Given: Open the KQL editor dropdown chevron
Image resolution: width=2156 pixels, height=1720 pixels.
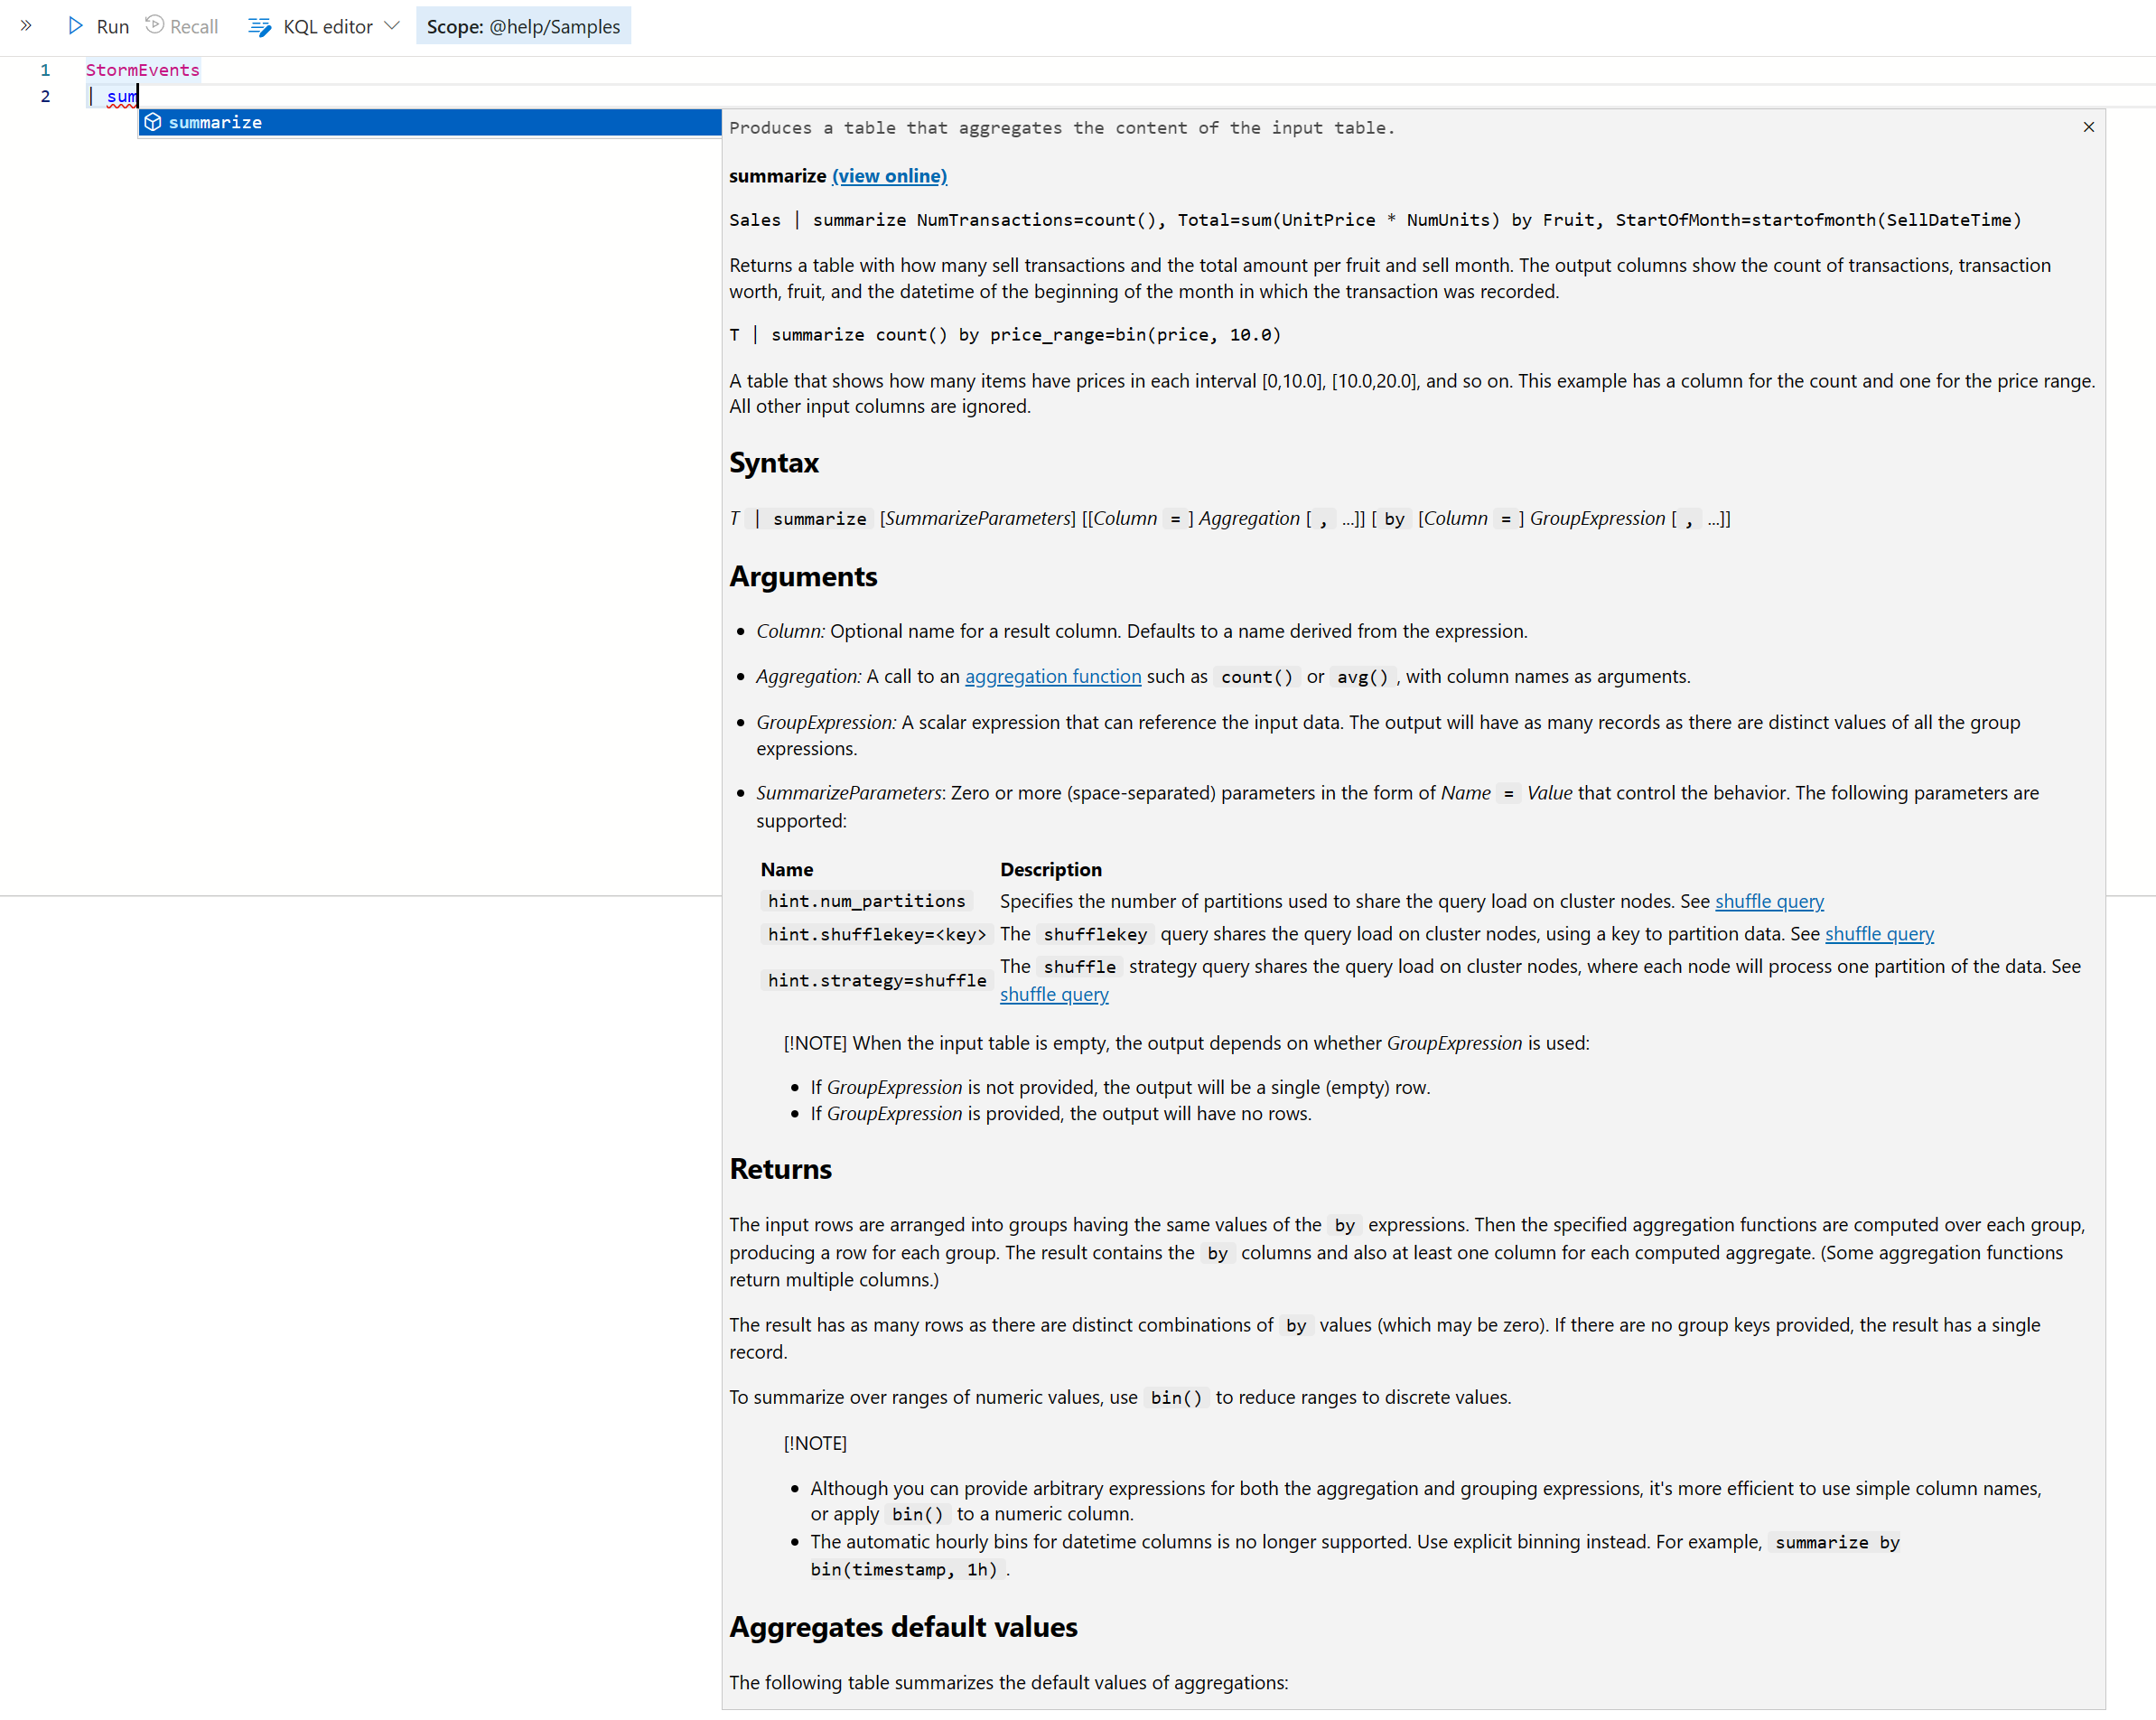Looking at the screenshot, I should (x=392, y=26).
